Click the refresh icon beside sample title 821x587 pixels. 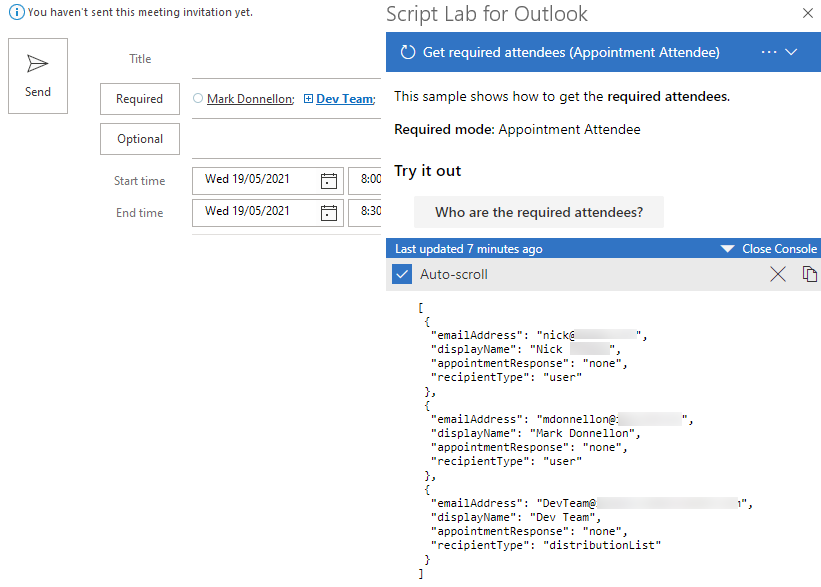(406, 51)
